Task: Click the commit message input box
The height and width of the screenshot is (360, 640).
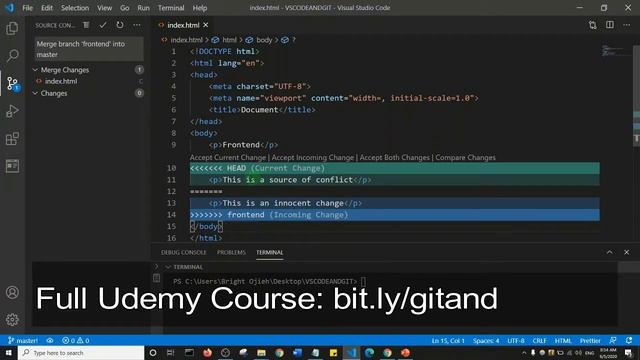Action: [x=89, y=49]
